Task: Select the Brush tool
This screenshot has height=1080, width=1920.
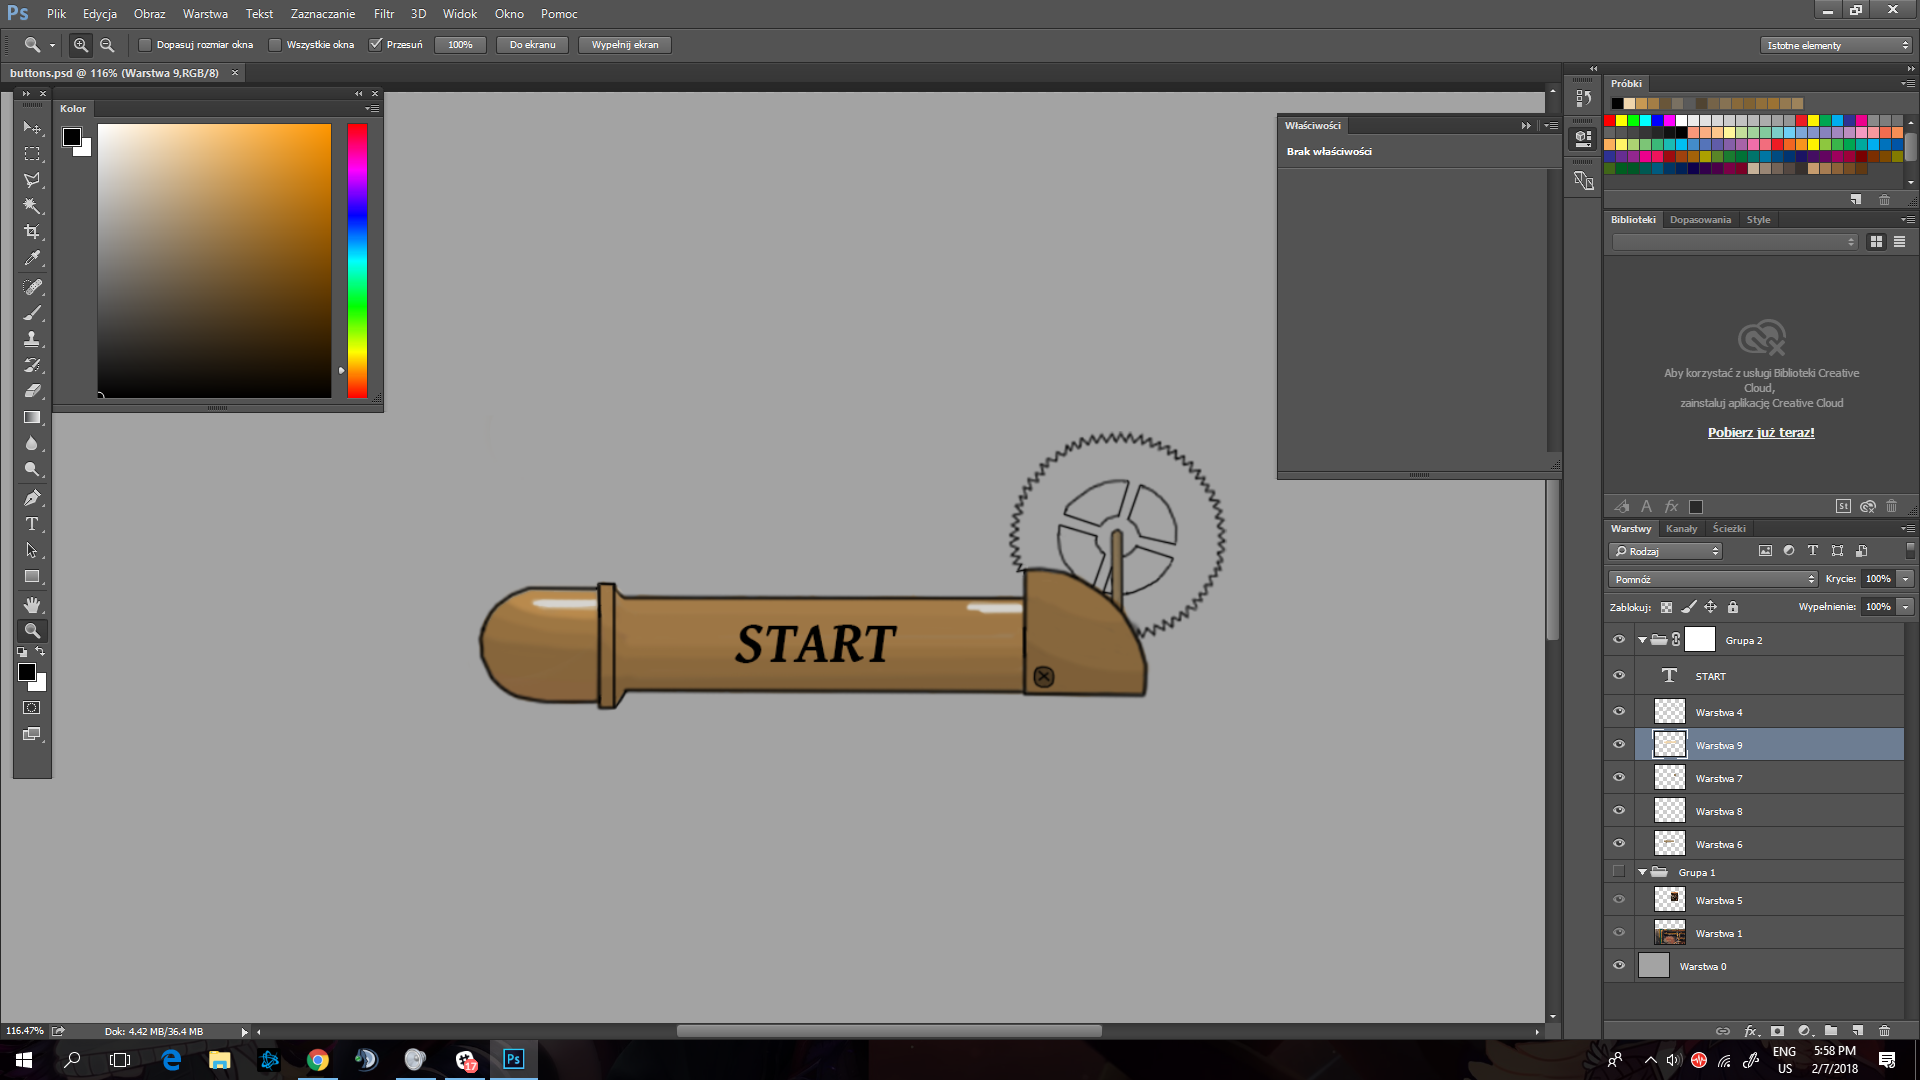Action: pos(32,313)
